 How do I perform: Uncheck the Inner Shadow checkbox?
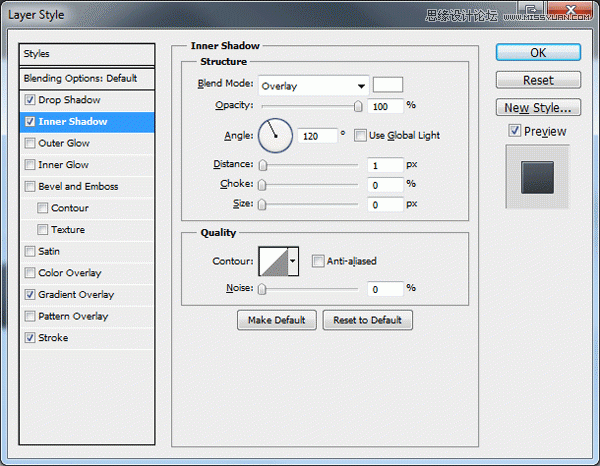coord(30,122)
